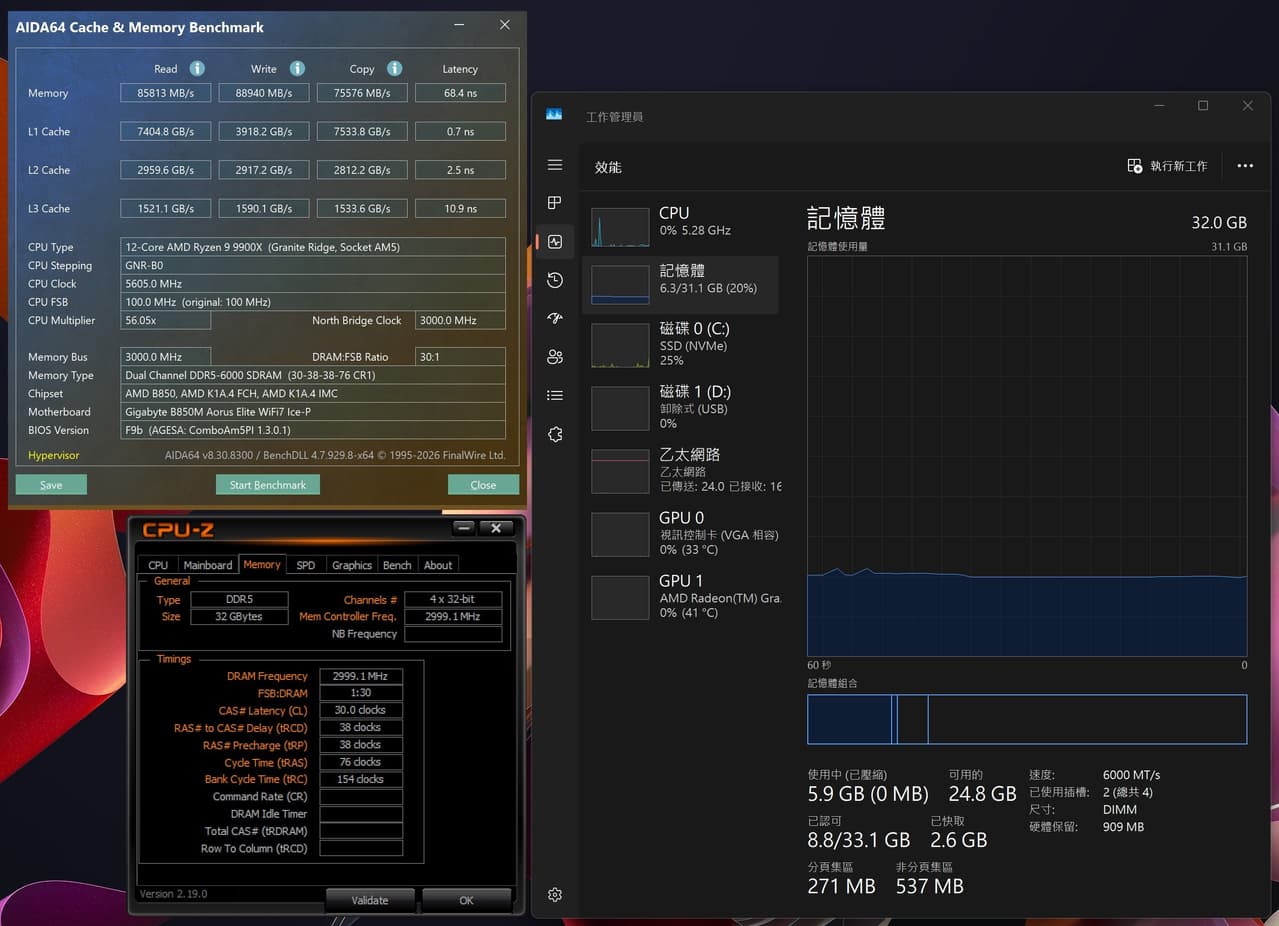Open Task Manager settings gear icon
Image resolution: width=1279 pixels, height=926 pixels.
click(x=555, y=895)
